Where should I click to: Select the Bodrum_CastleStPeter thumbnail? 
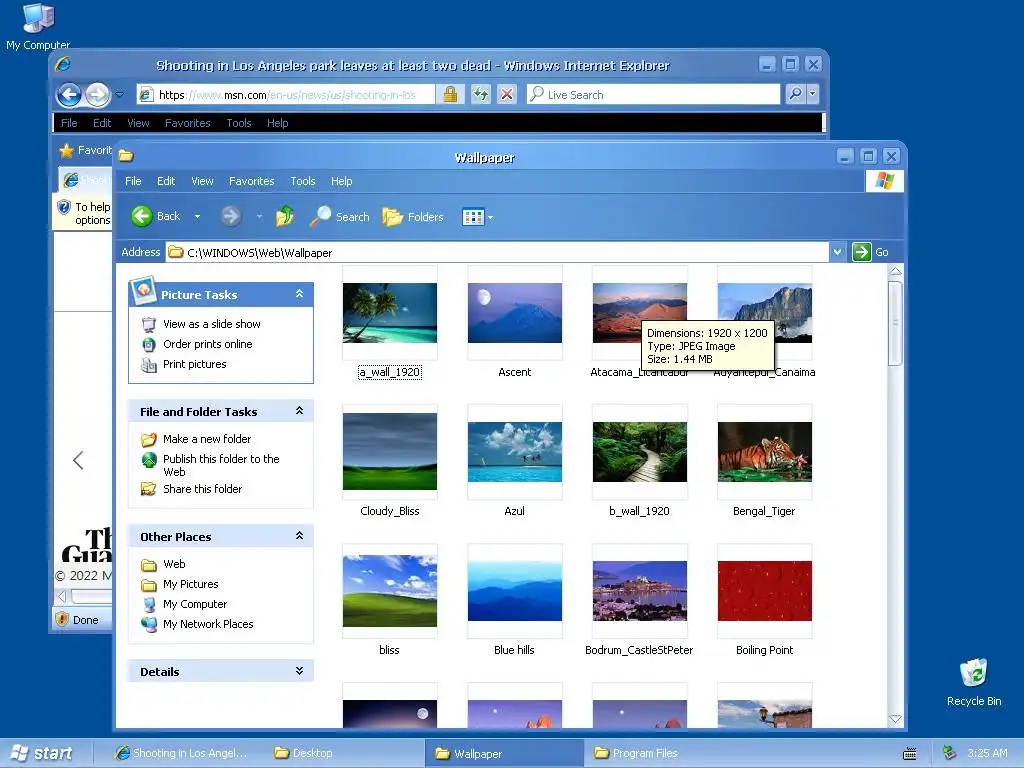[640, 591]
